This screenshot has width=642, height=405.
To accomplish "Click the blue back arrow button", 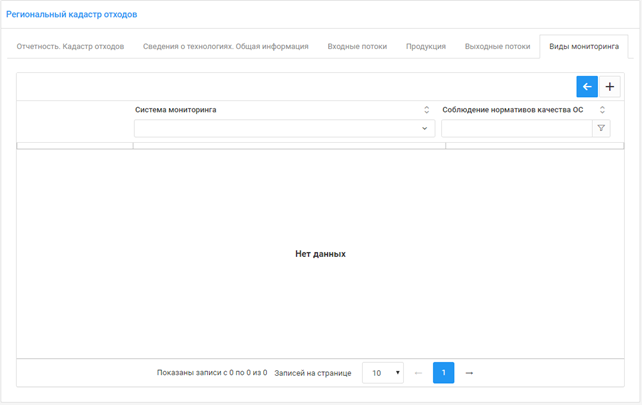I will (x=587, y=87).
